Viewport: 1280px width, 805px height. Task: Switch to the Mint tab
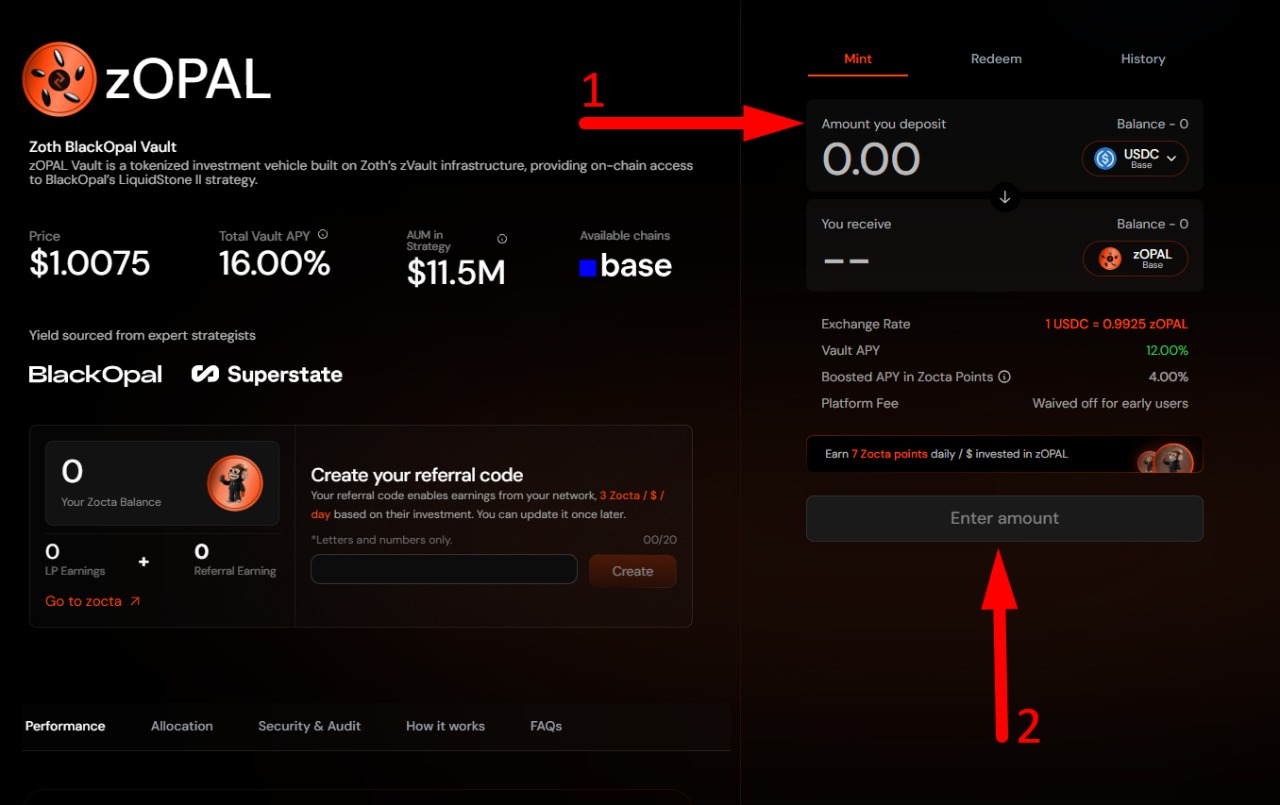[858, 59]
